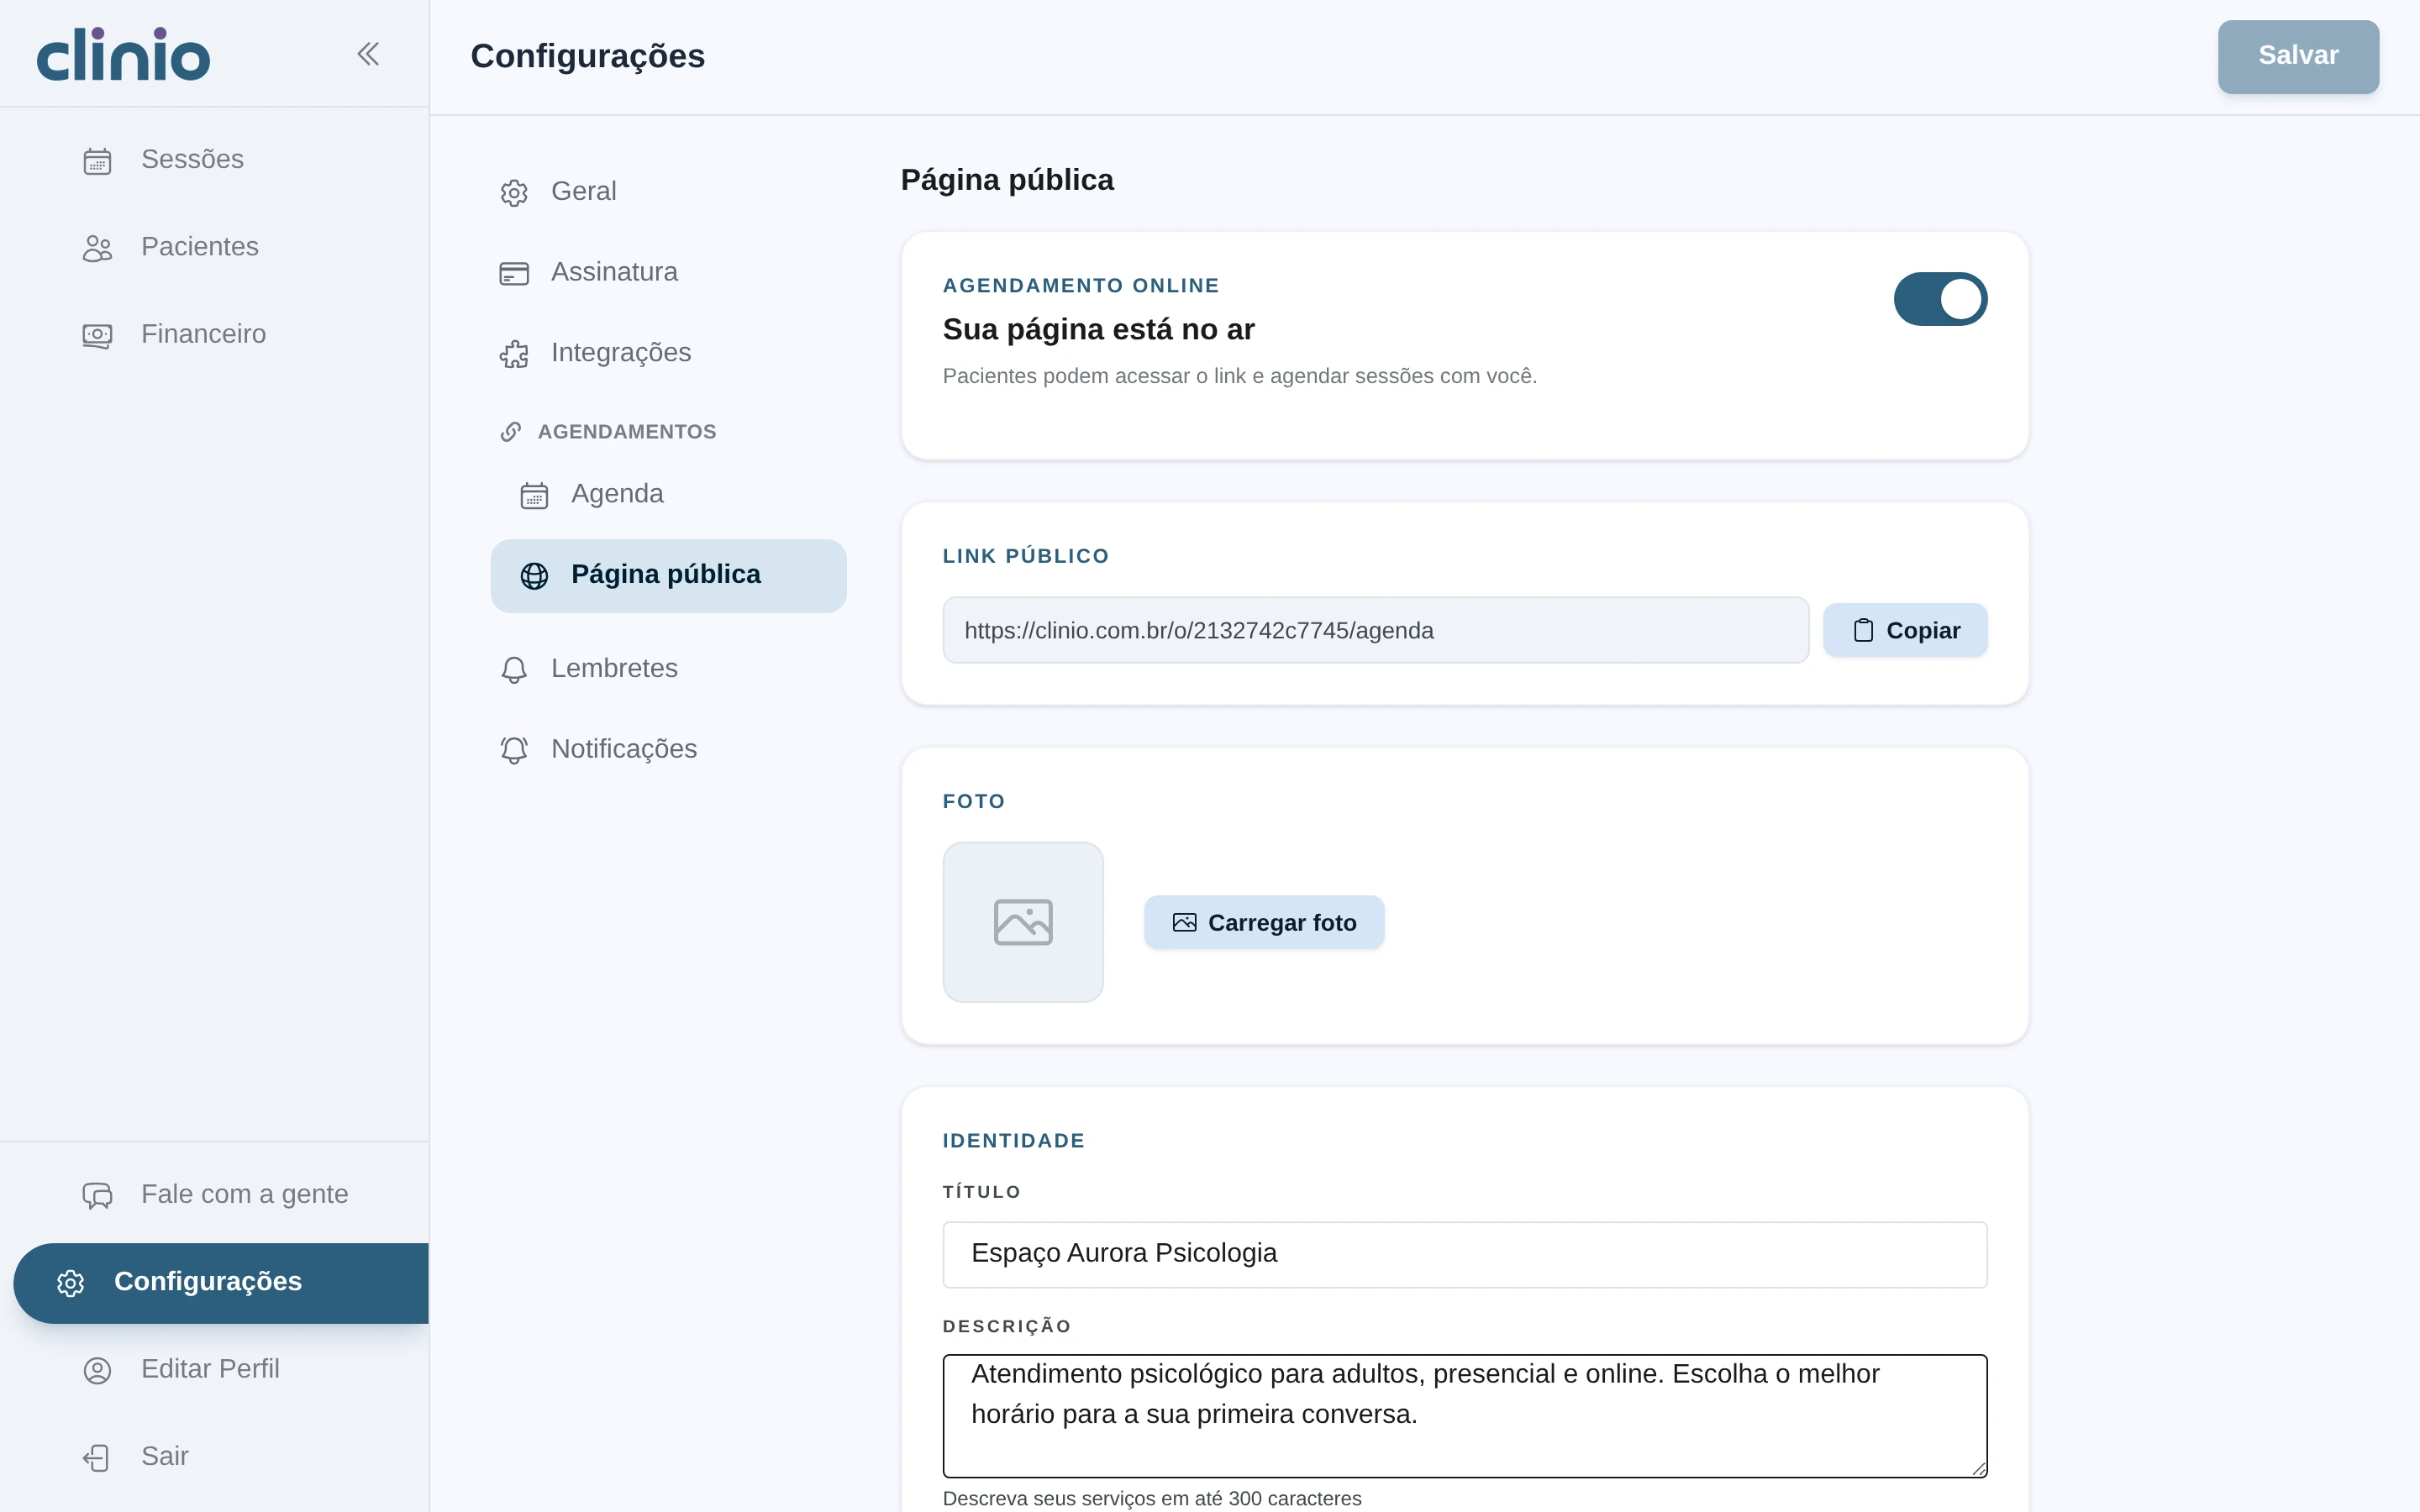2420x1512 pixels.
Task: Toggle the Agendamento Online switch off
Action: pyautogui.click(x=1940, y=299)
